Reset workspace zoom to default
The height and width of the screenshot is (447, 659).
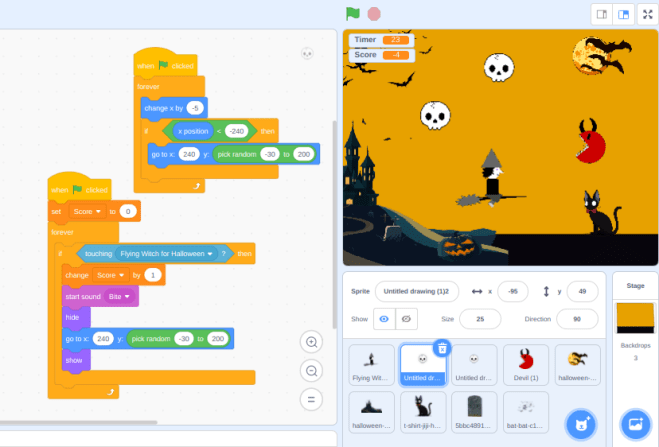312,399
